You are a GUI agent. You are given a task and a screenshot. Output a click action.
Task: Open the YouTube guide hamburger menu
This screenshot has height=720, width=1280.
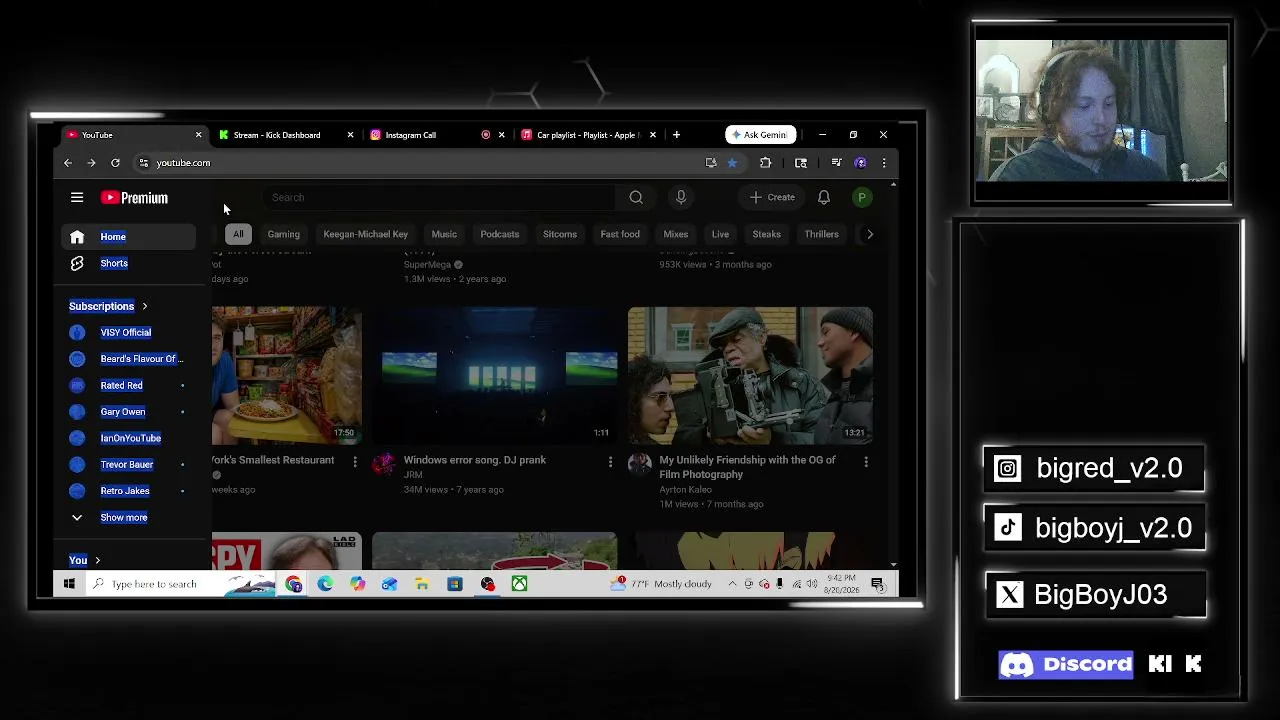[77, 197]
